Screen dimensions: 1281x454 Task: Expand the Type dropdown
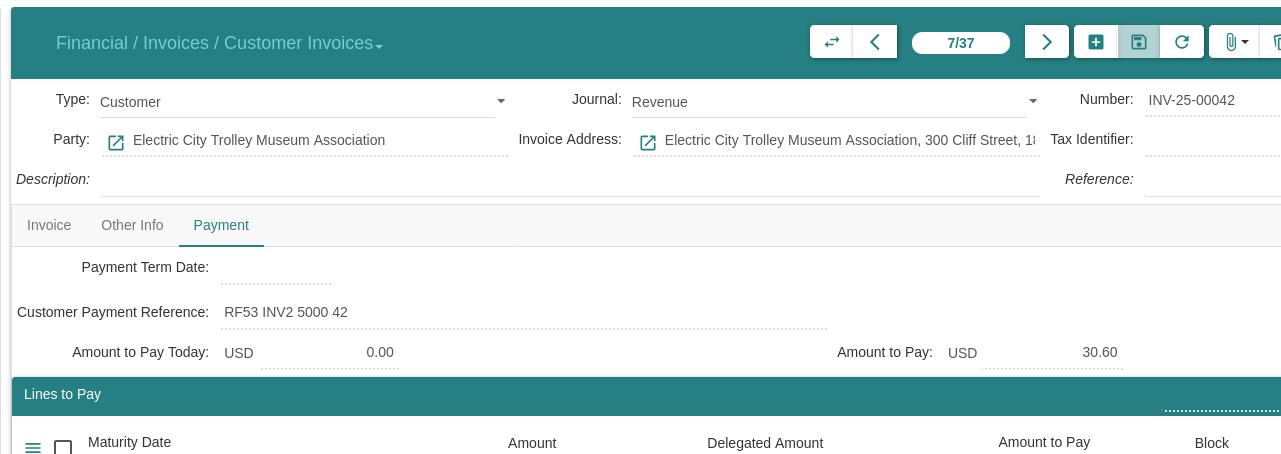(x=501, y=101)
